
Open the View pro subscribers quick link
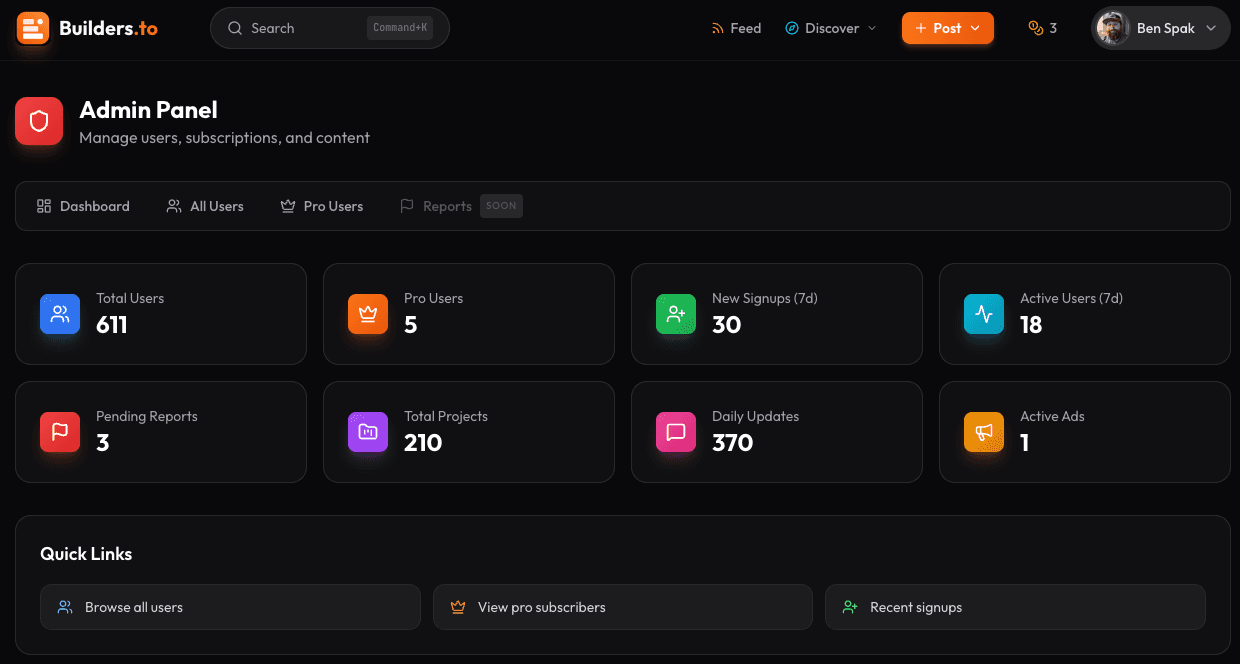(x=622, y=607)
